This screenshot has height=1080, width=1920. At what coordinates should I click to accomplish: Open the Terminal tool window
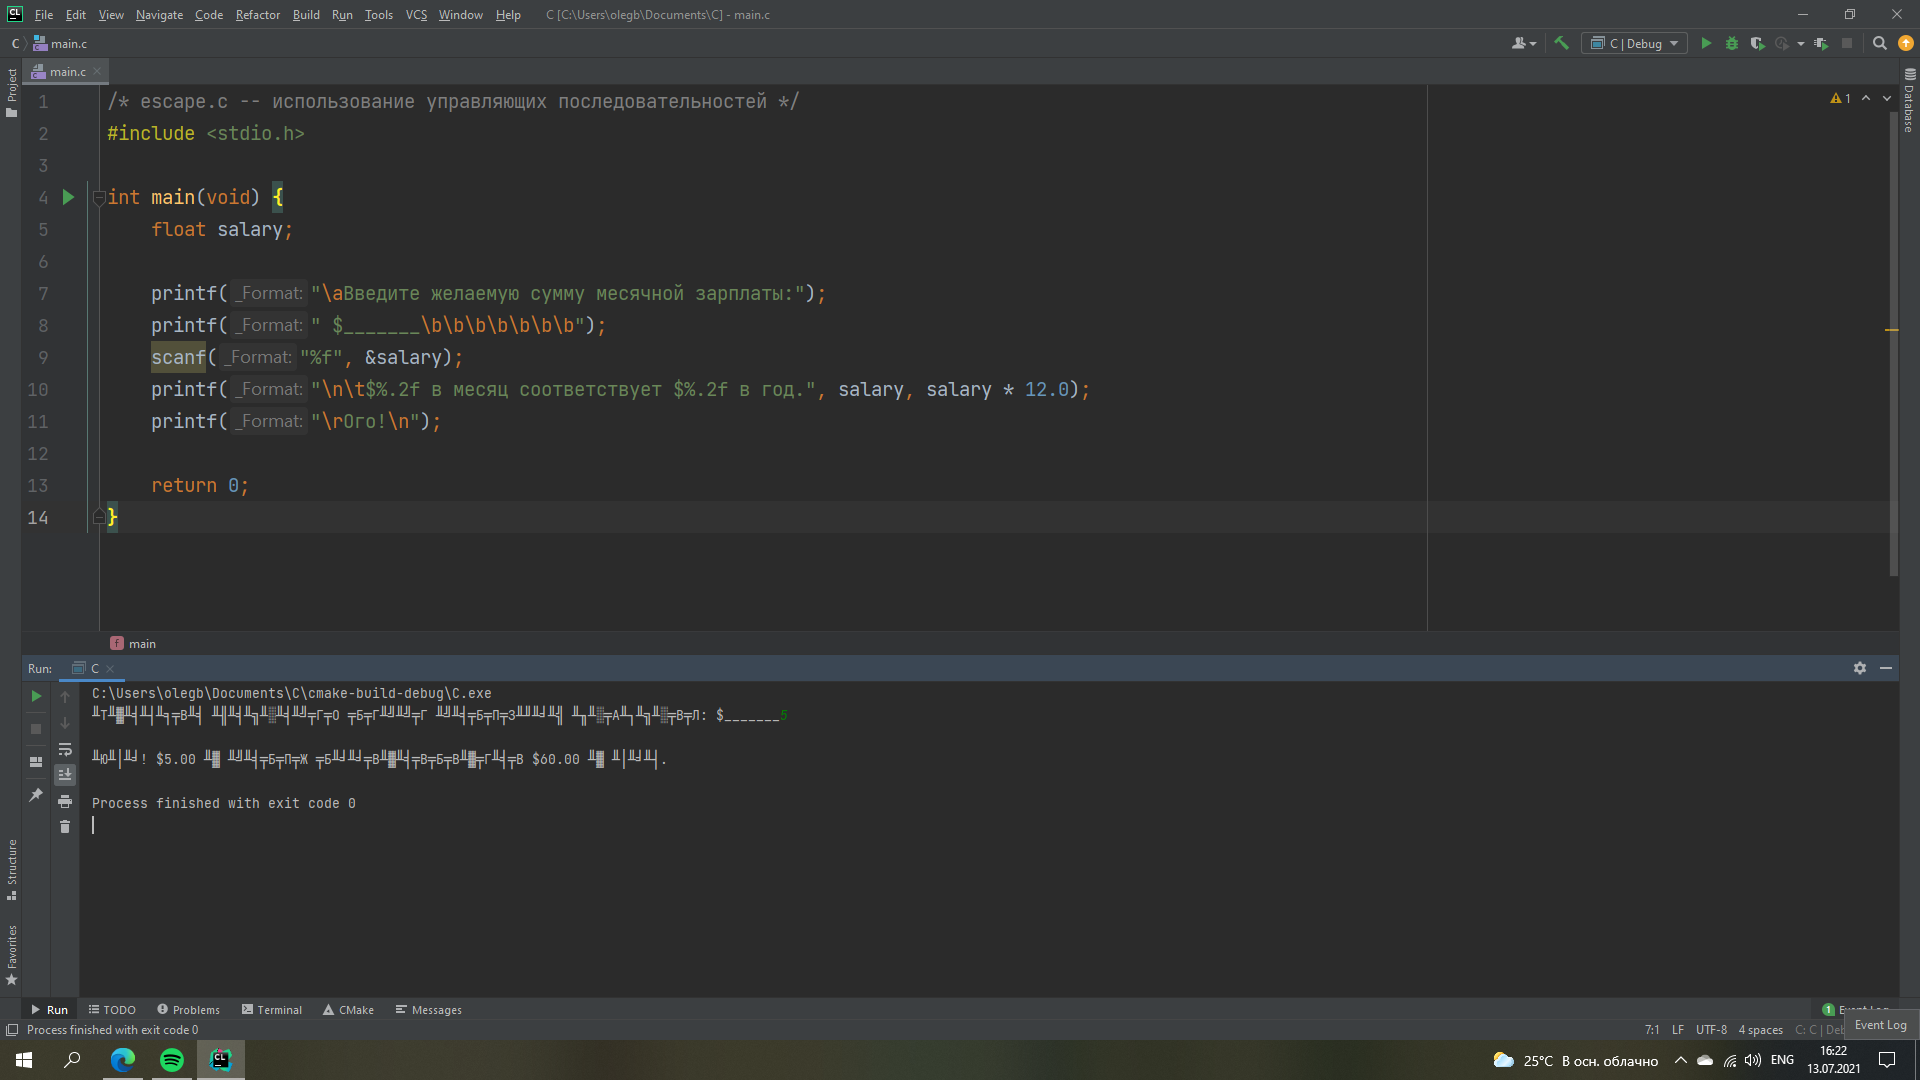[272, 1010]
